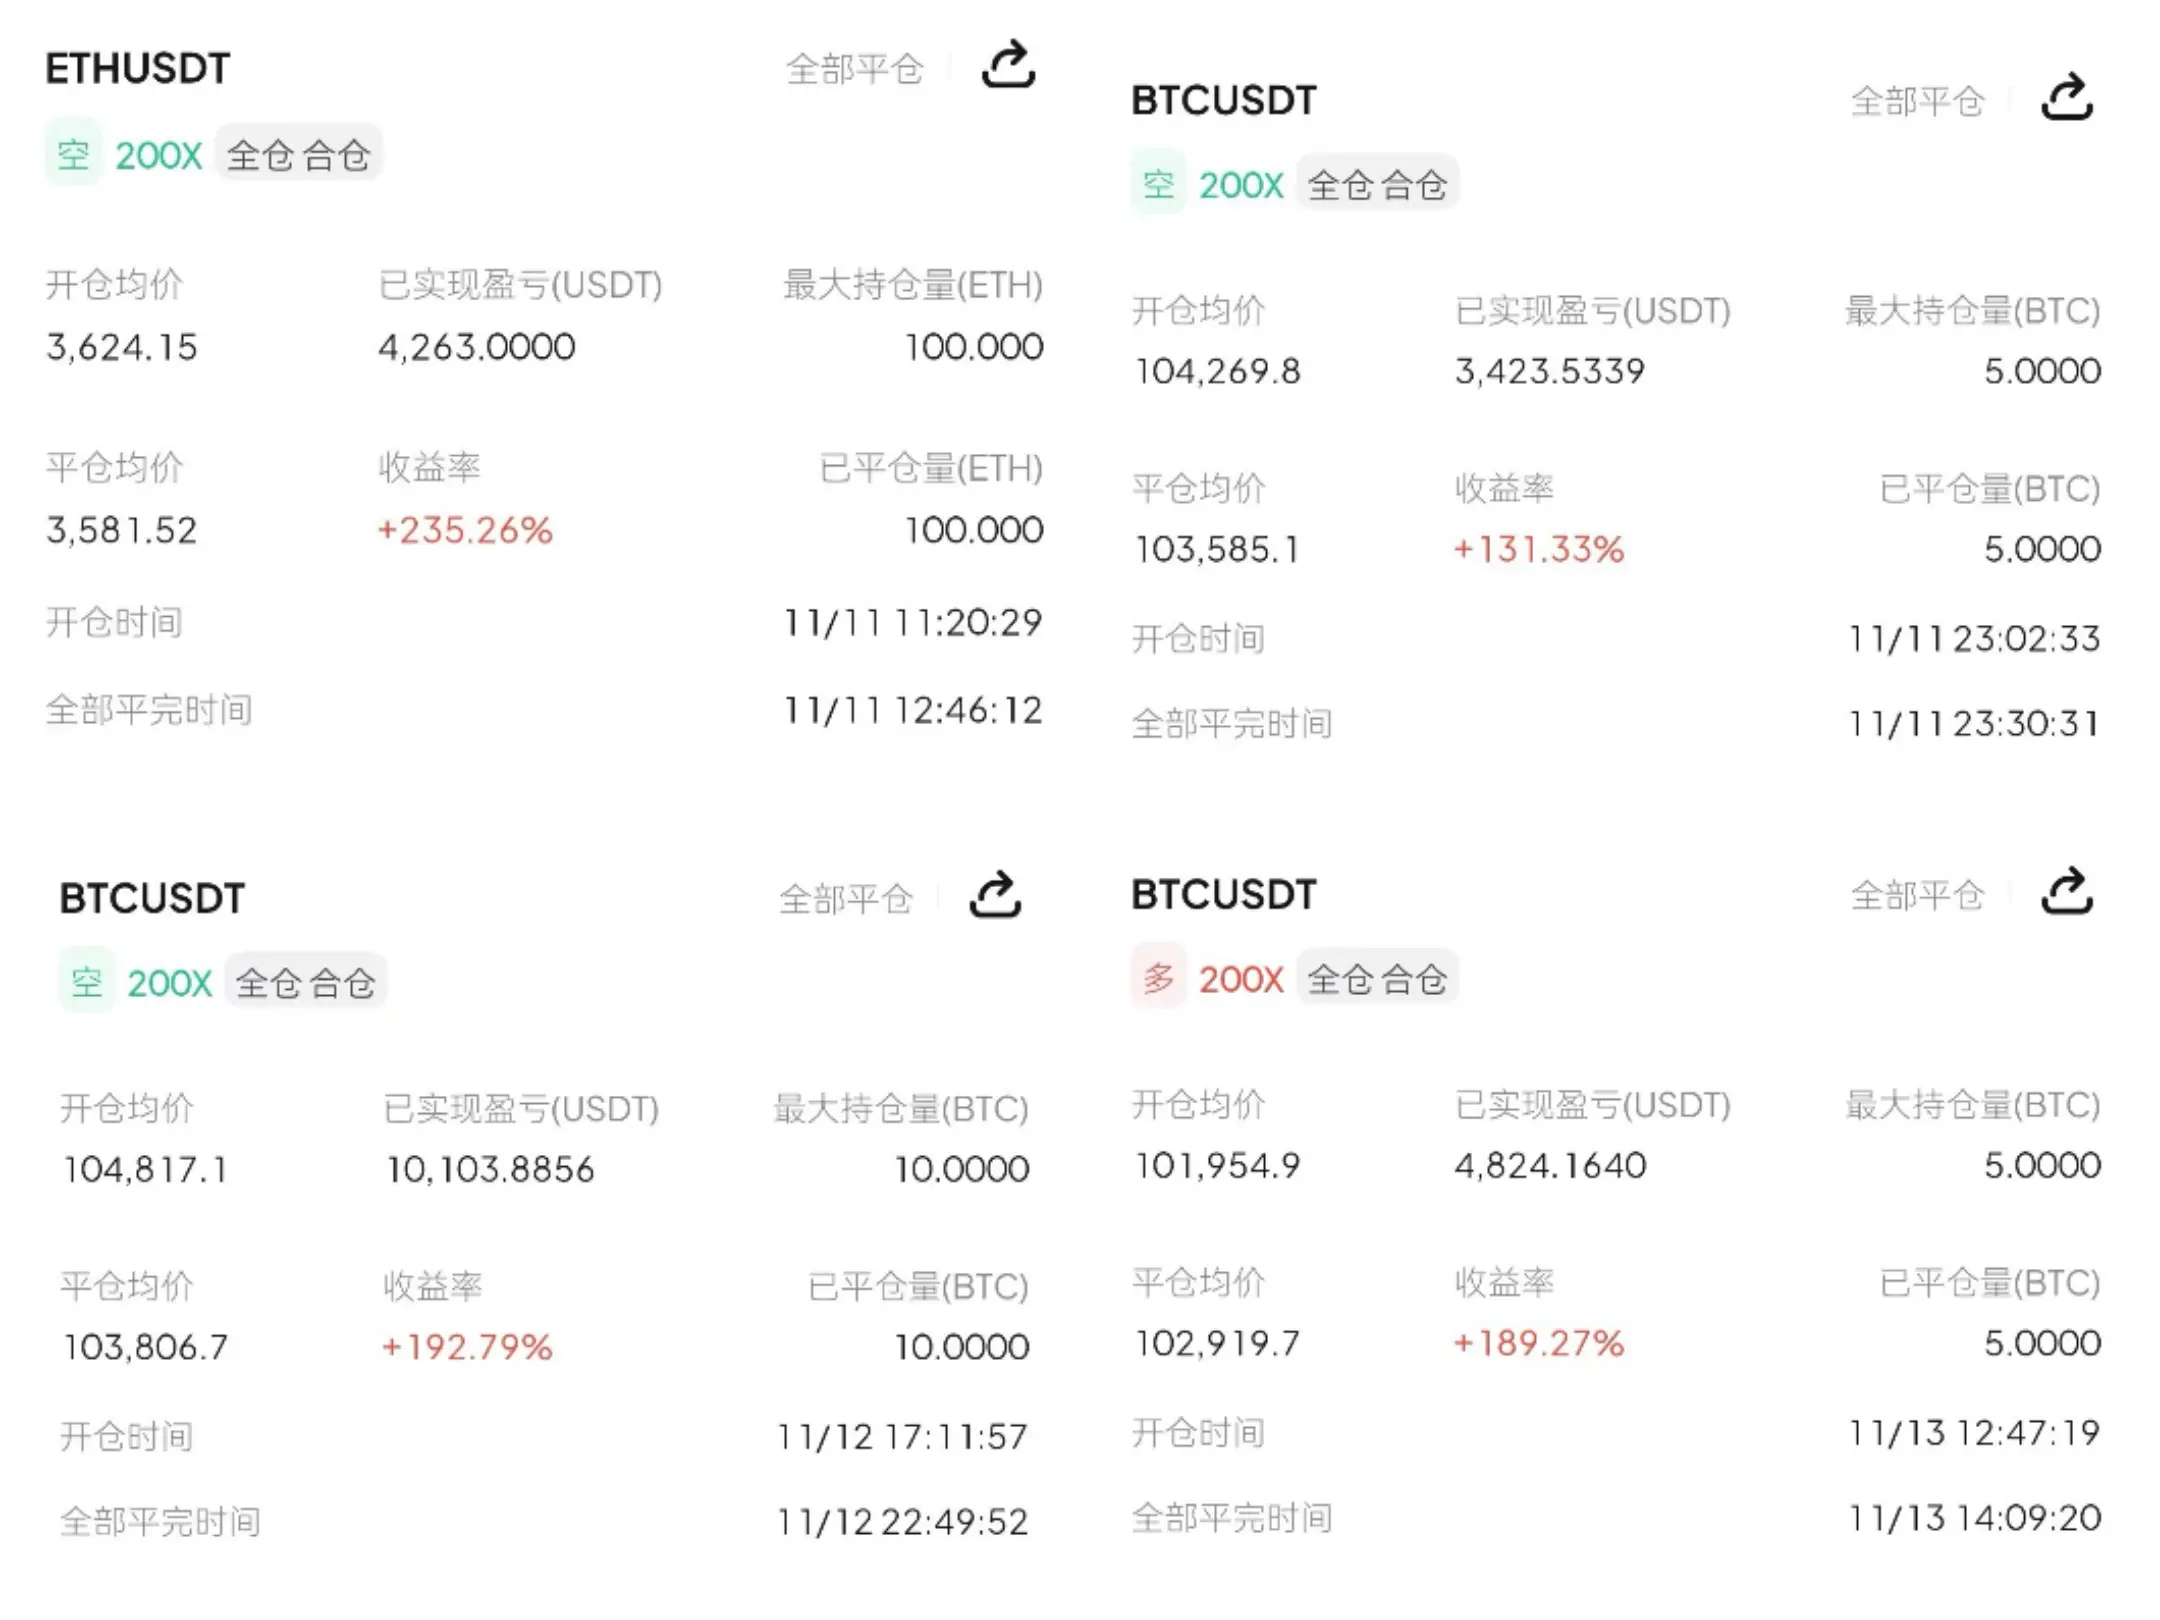Click the +189.27% return rate value
This screenshot has height=1620, width=2160.
pos(1539,1343)
